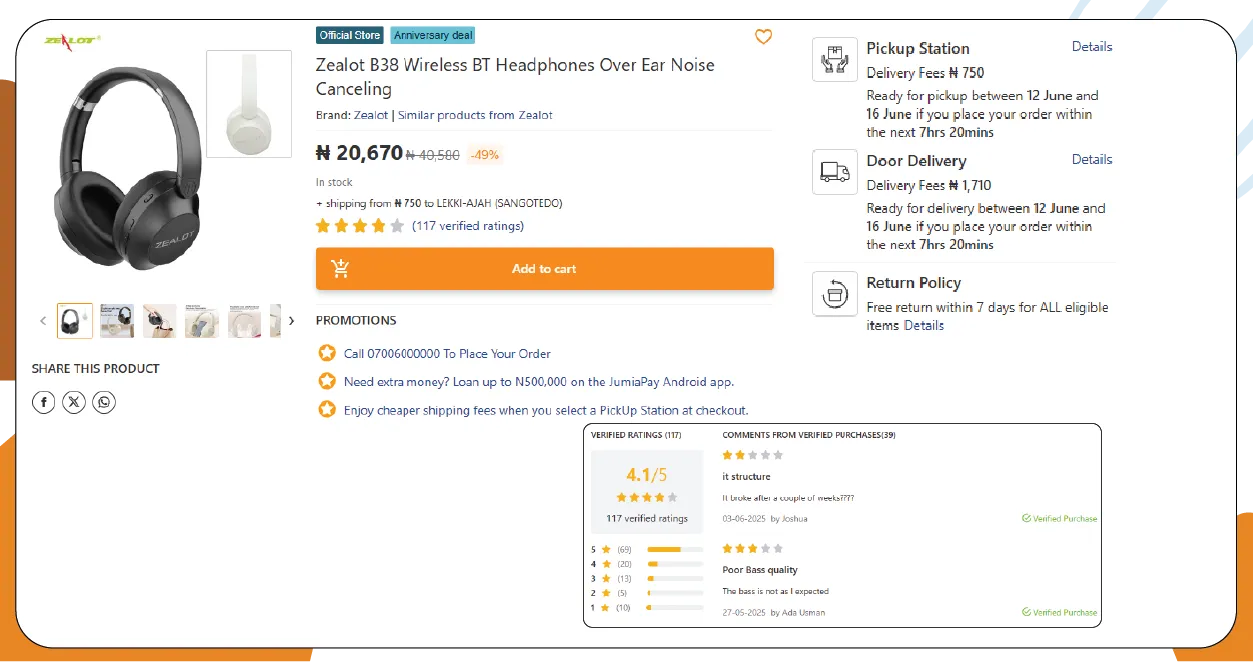Click the Return Policy box icon
The image size is (1253, 662).
coord(835,293)
